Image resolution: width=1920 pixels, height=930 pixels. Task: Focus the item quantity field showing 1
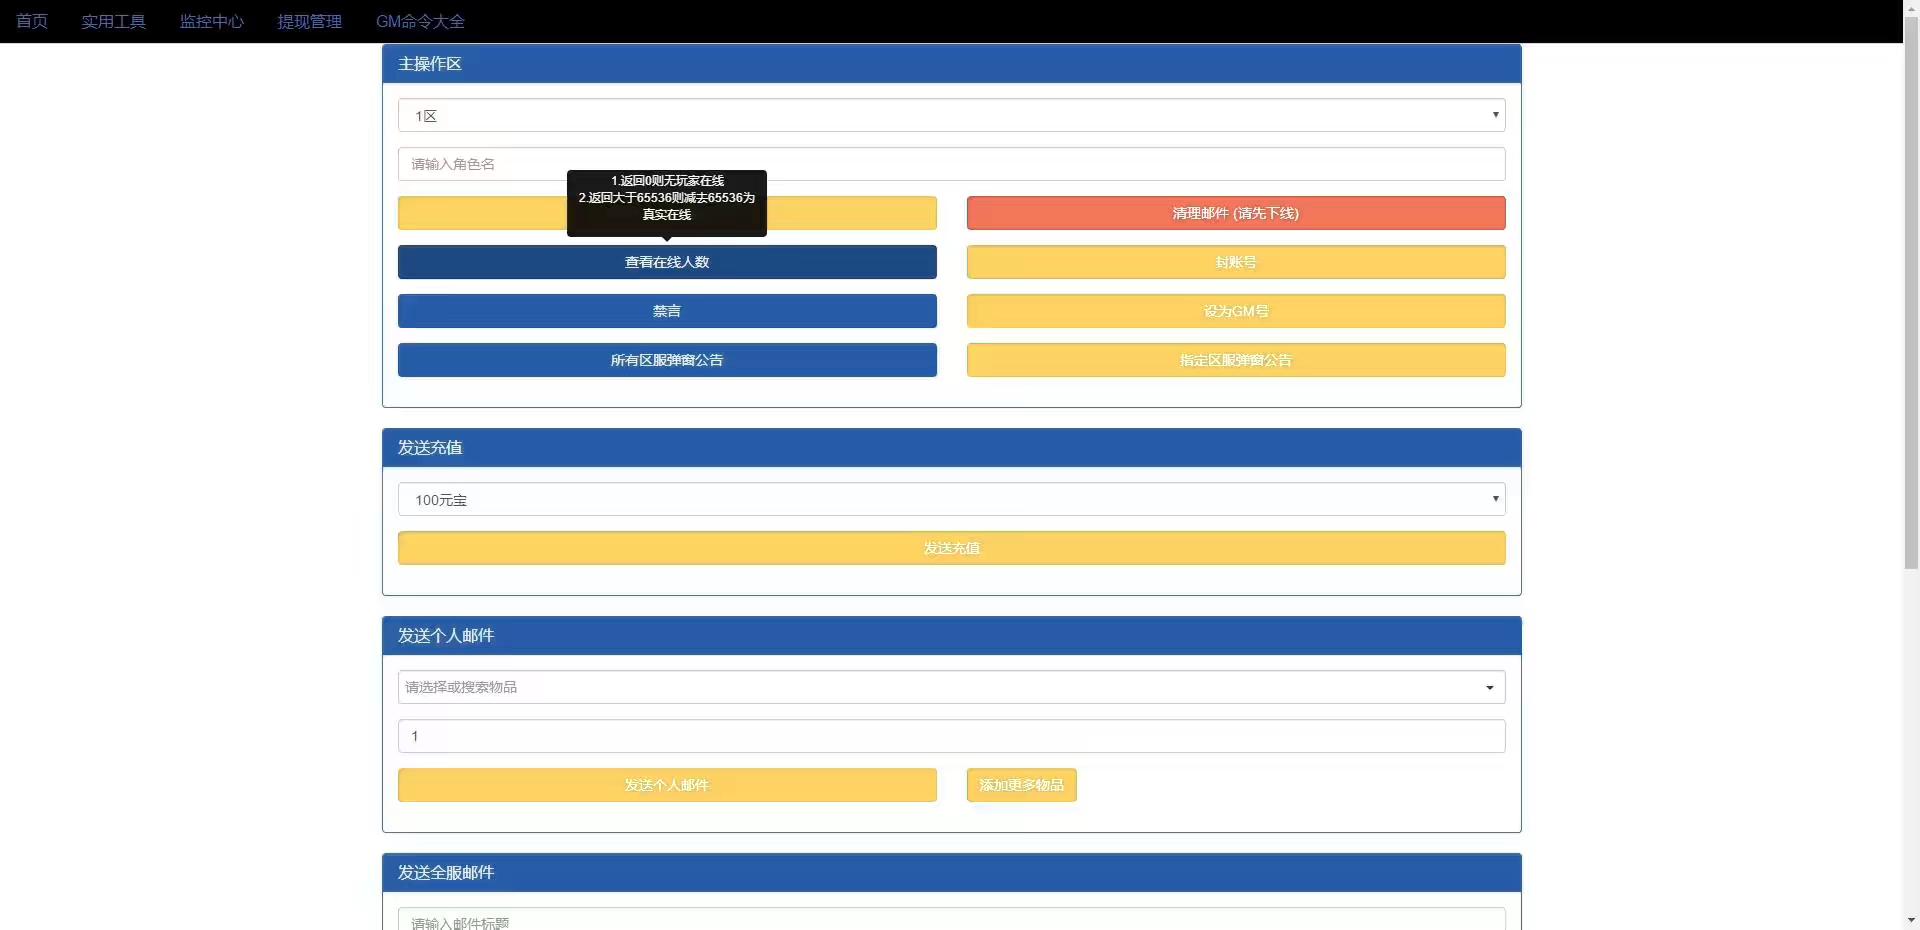pos(951,736)
